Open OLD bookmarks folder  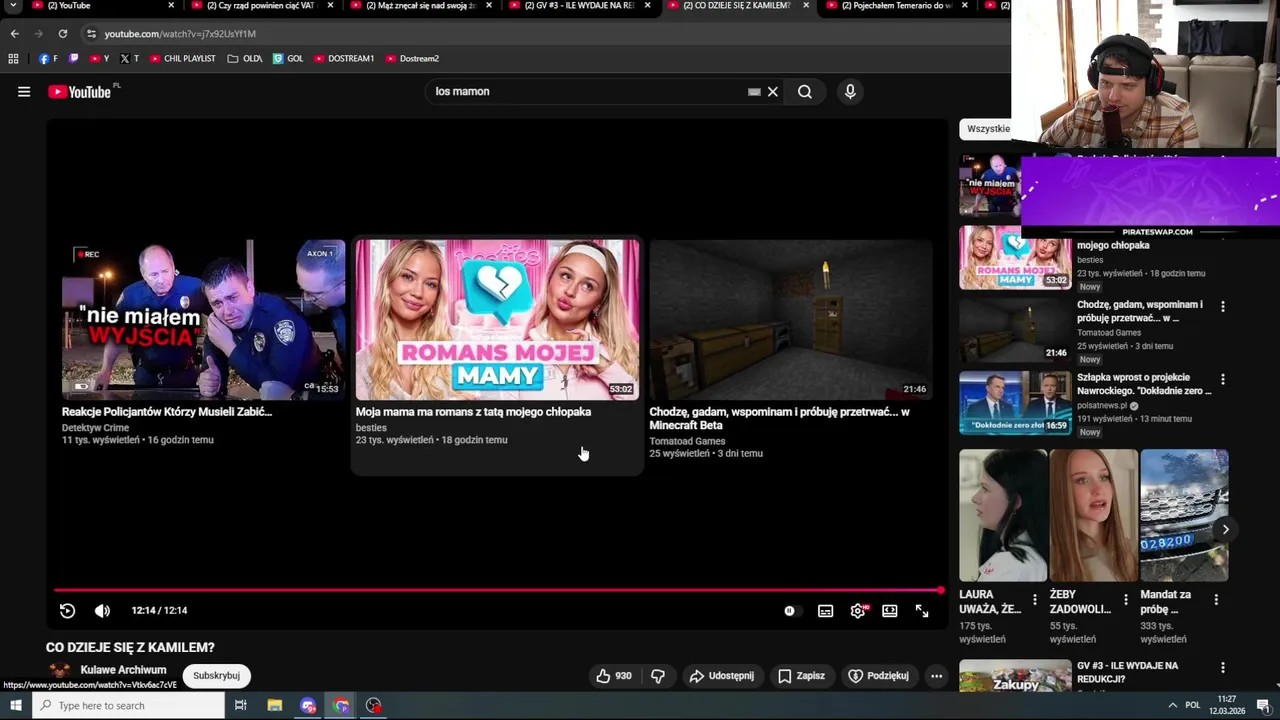click(x=245, y=59)
